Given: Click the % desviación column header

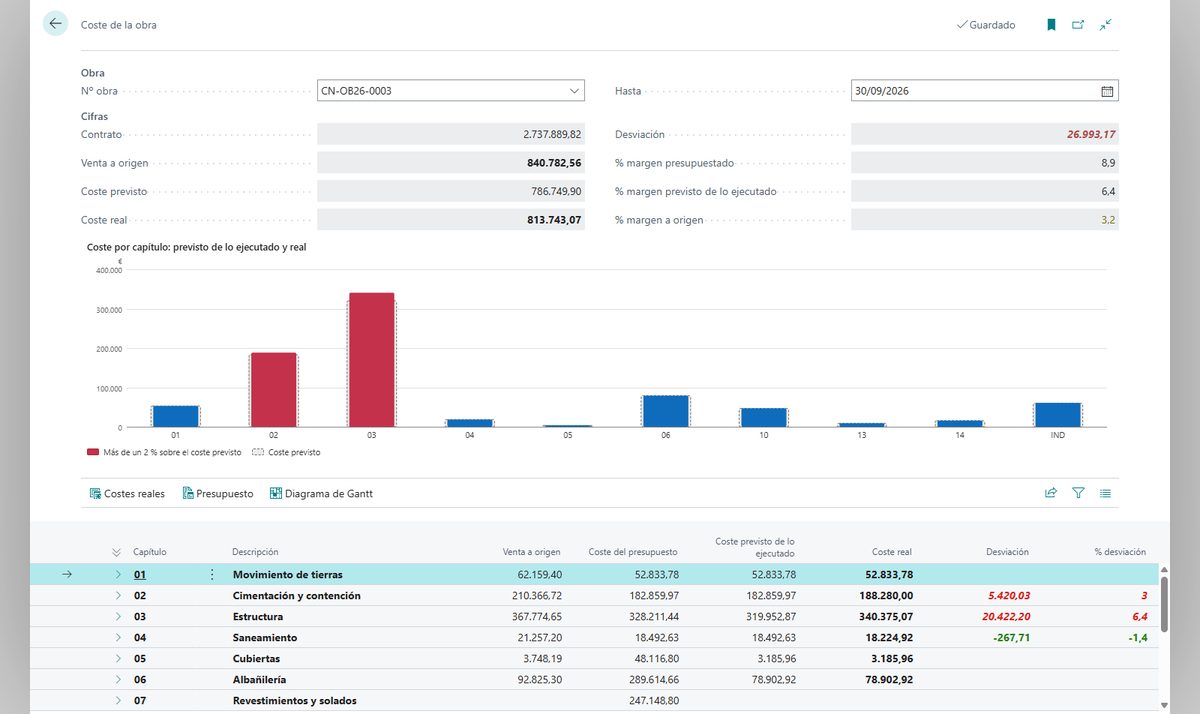Looking at the screenshot, I should pyautogui.click(x=1120, y=552).
